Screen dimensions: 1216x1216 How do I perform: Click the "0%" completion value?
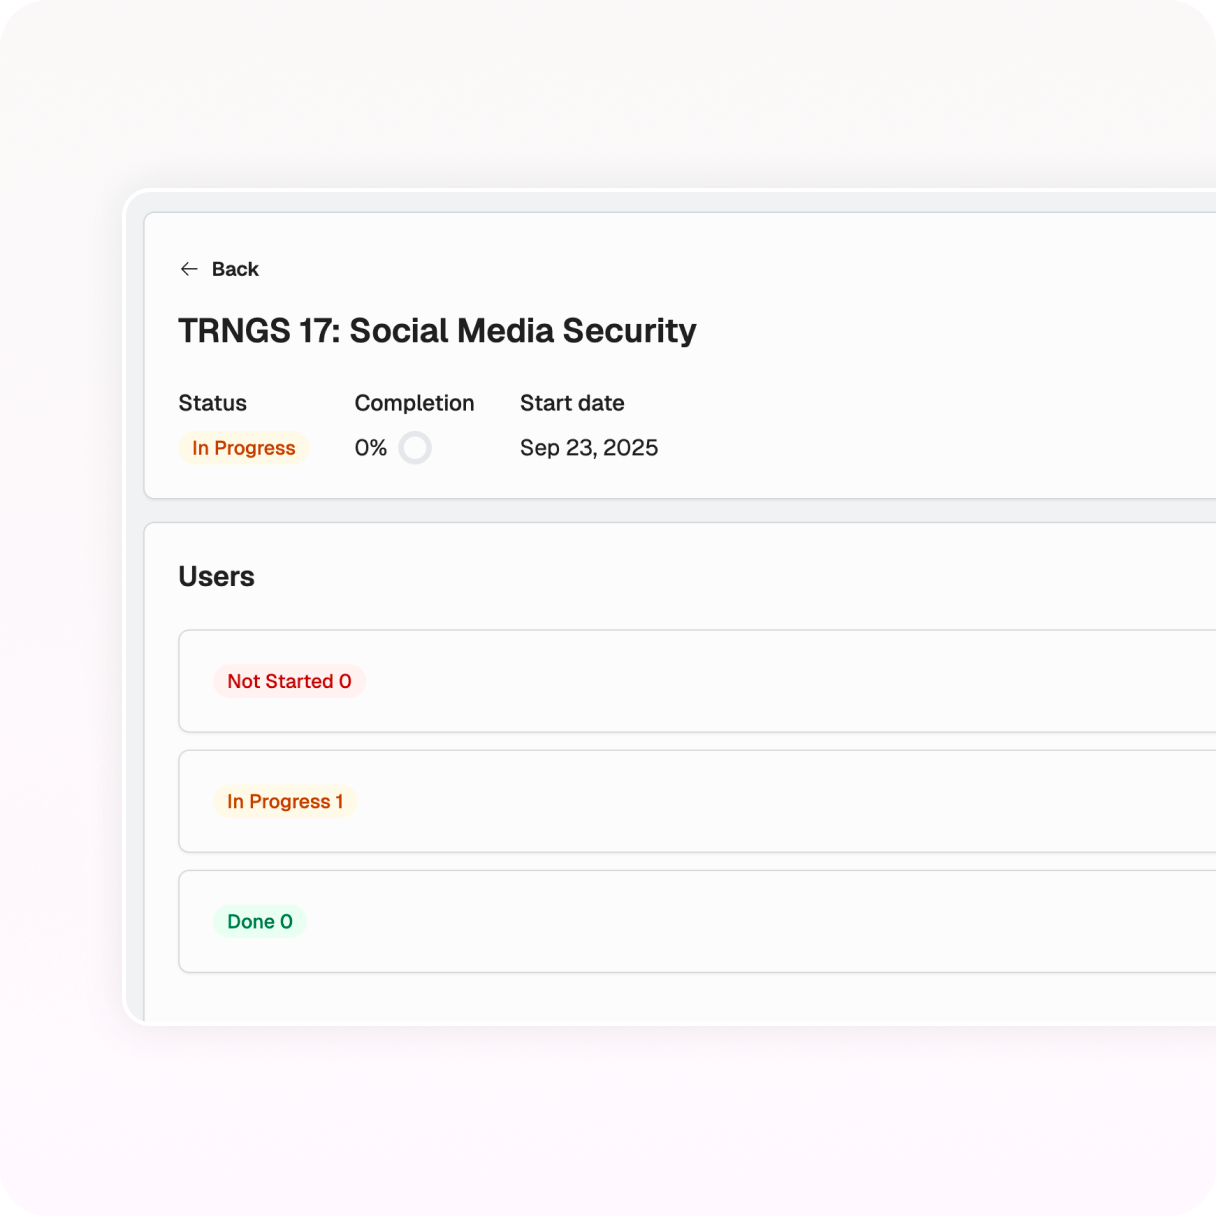(x=370, y=448)
